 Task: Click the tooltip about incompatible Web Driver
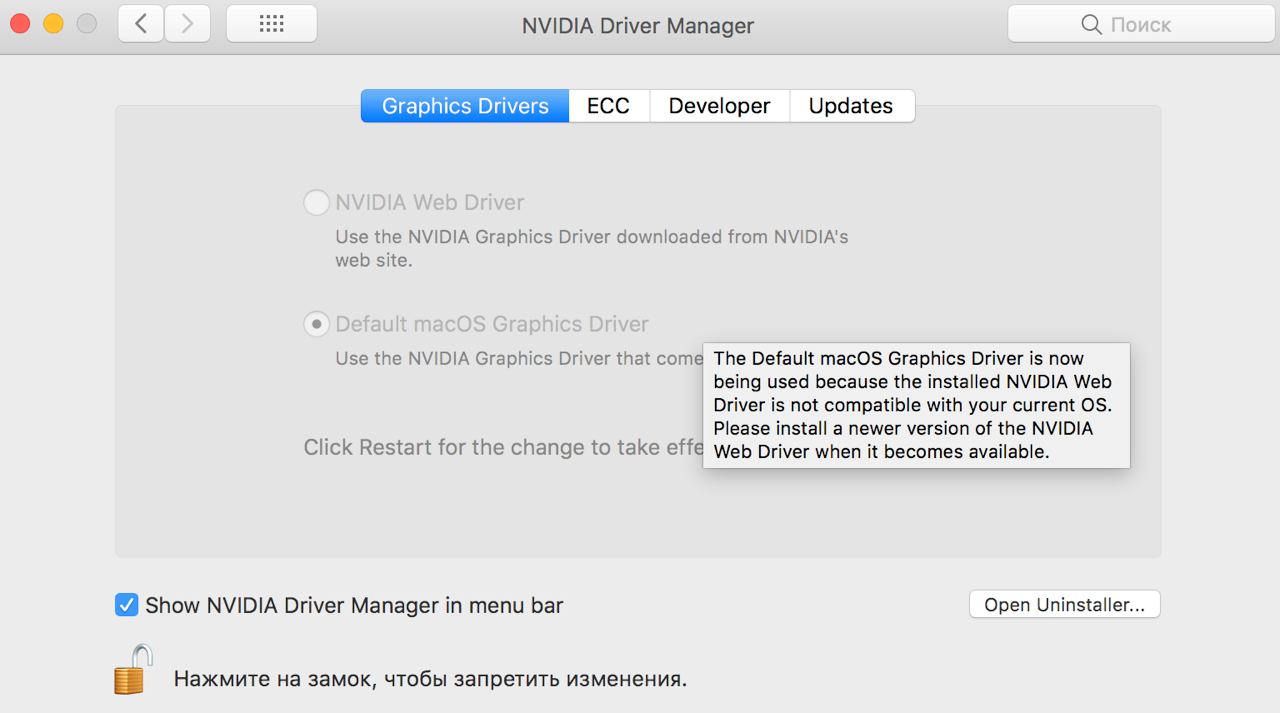point(916,405)
